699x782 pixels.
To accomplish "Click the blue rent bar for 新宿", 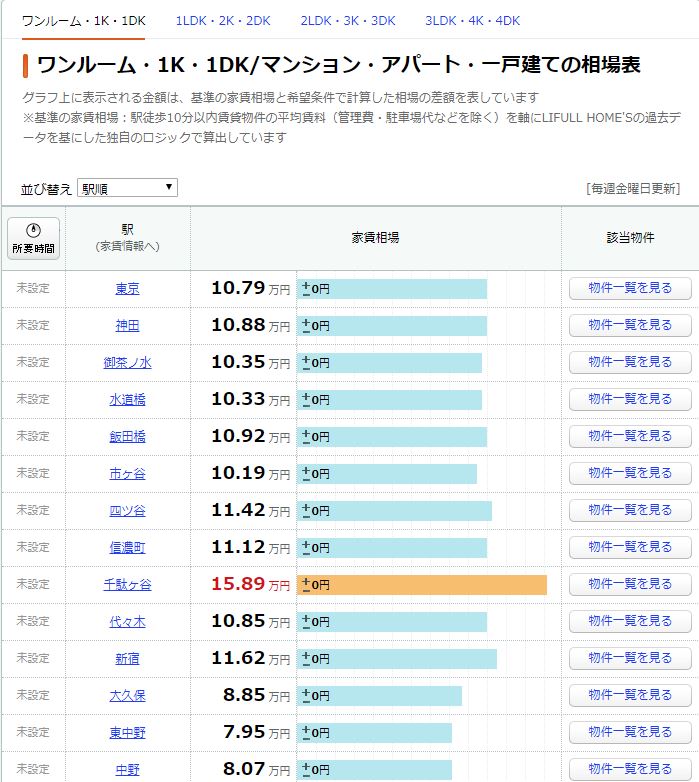I will tap(397, 659).
